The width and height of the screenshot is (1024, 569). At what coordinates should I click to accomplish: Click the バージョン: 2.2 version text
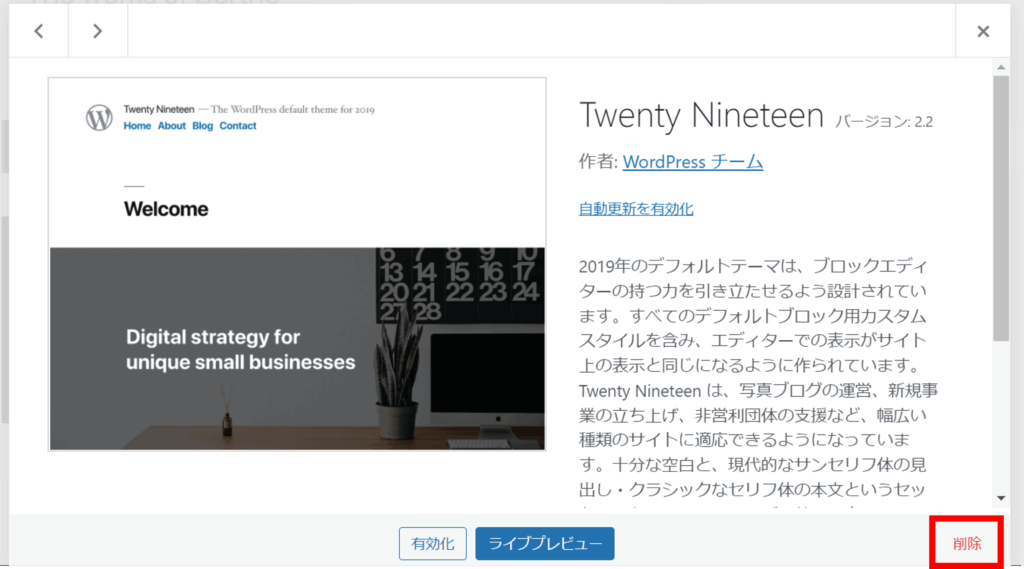884,122
